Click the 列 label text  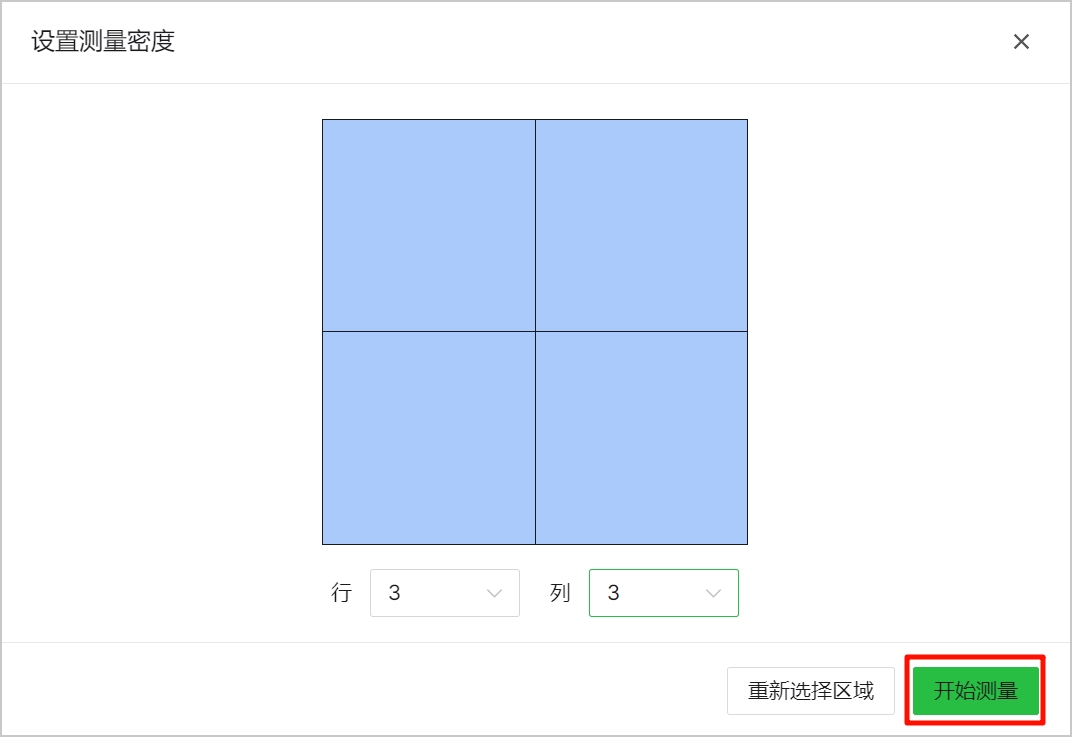560,593
